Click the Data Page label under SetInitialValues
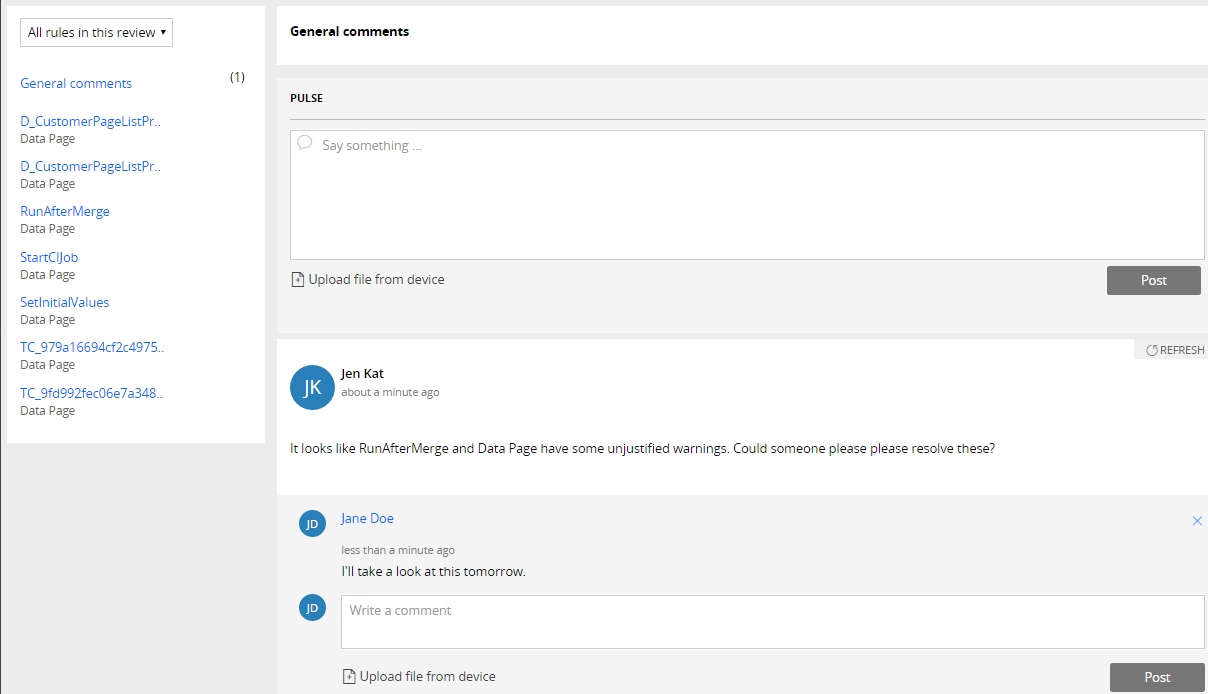The height and width of the screenshot is (694, 1208). pyautogui.click(x=48, y=320)
